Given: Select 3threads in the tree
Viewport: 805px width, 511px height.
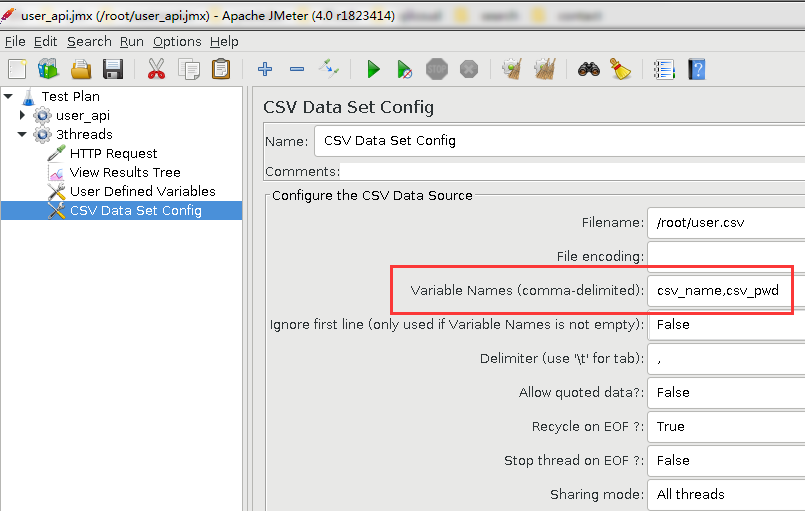Looking at the screenshot, I should (84, 135).
